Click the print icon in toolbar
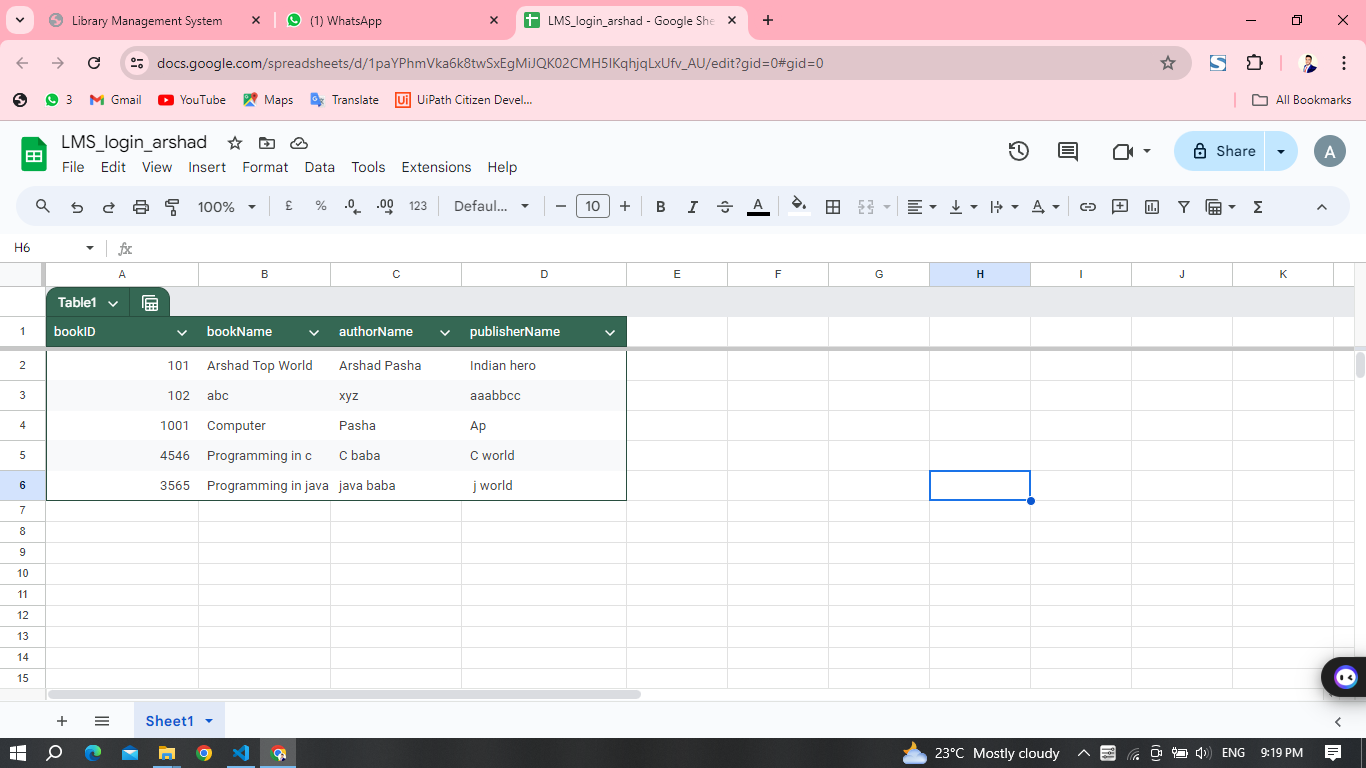1366x768 pixels. [140, 207]
